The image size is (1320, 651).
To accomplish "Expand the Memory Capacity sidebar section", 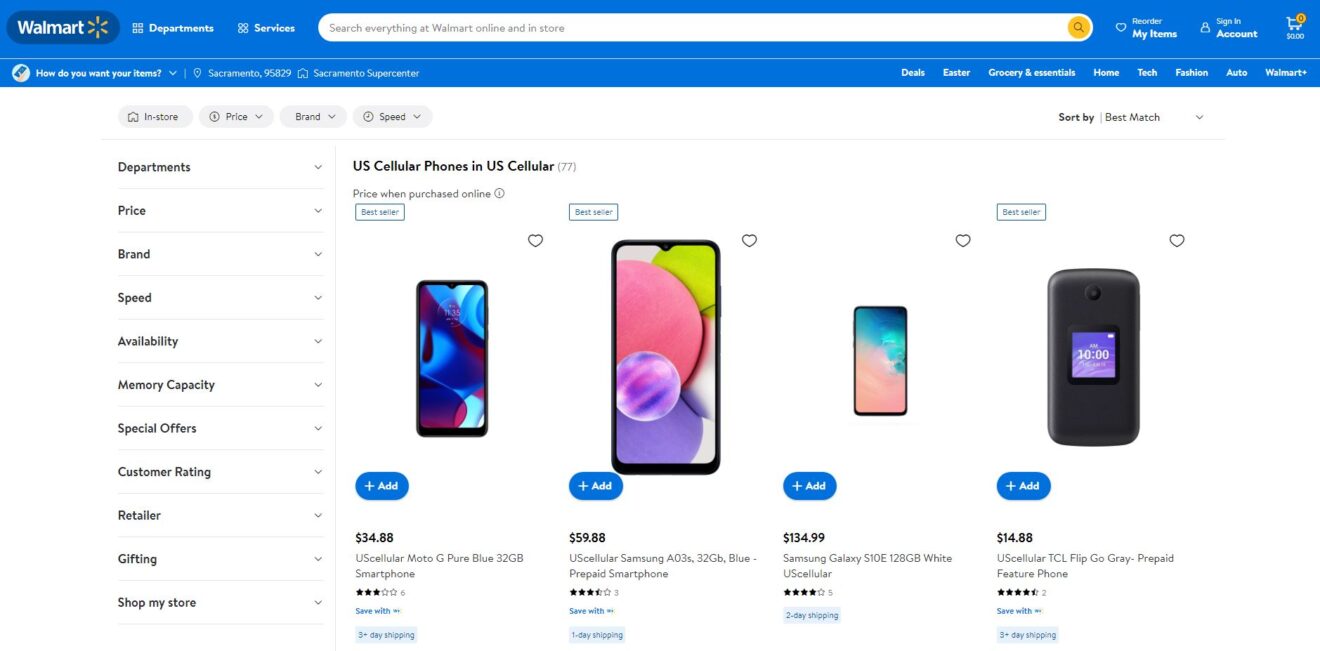I will [220, 384].
